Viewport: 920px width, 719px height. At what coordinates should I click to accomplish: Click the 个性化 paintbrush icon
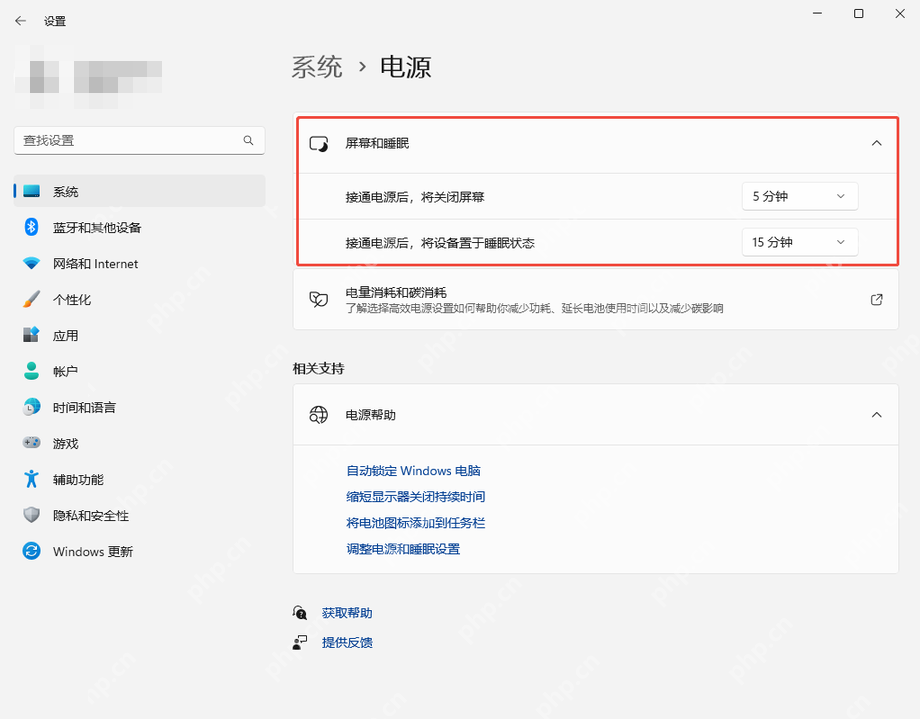pyautogui.click(x=31, y=299)
